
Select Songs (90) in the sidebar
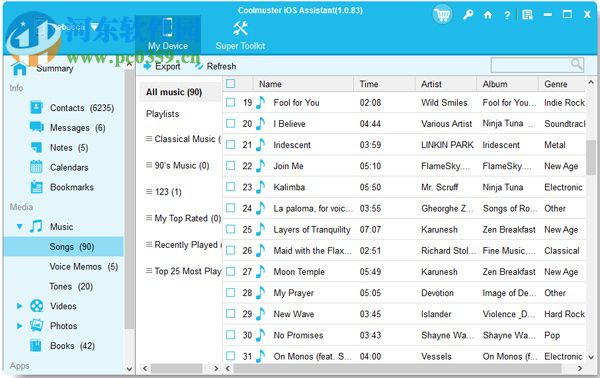pos(64,246)
